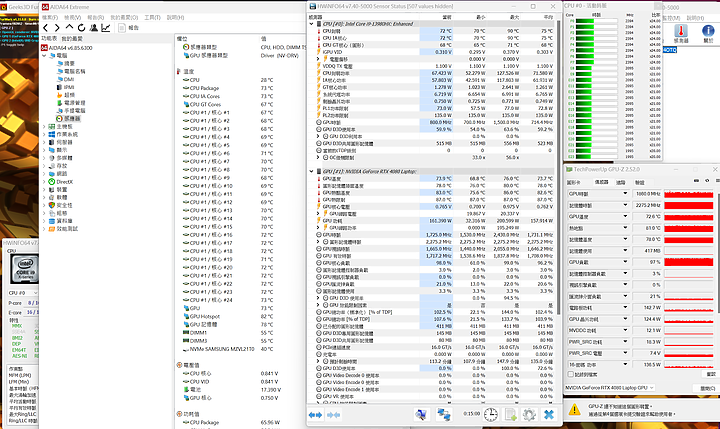Click AIDA64 Back navigation arrow
This screenshot has width=720, height=429.
45,28
